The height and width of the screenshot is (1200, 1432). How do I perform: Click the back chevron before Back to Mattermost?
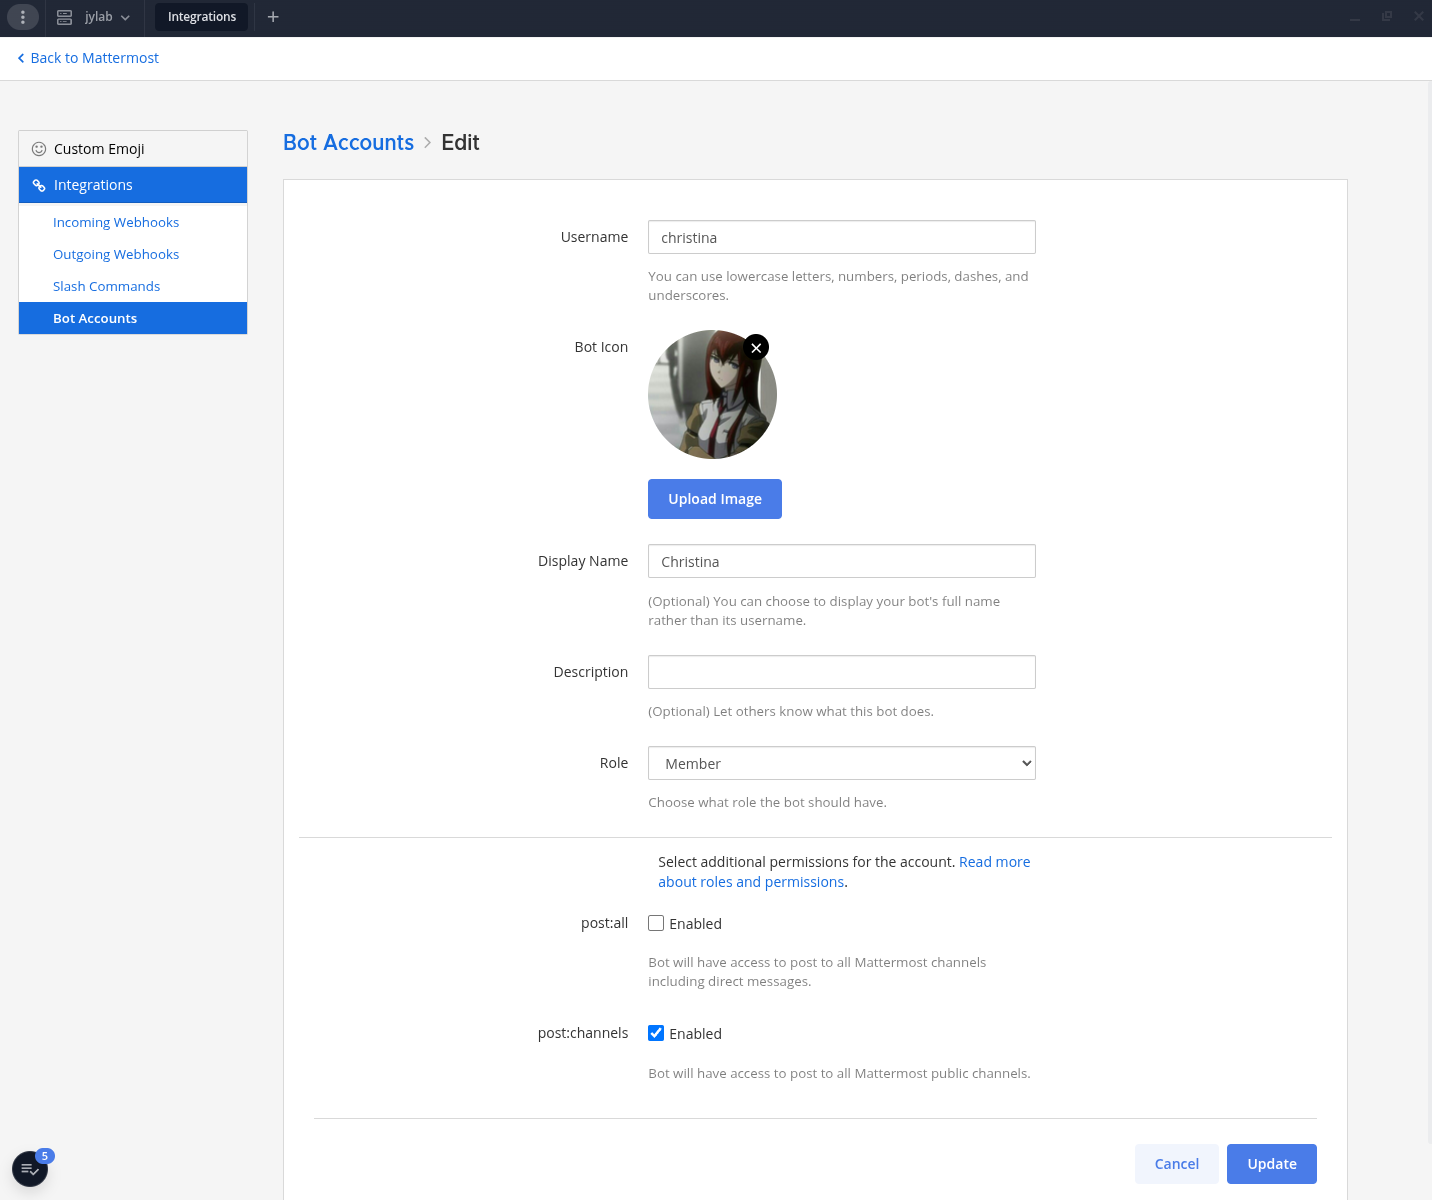tap(20, 58)
